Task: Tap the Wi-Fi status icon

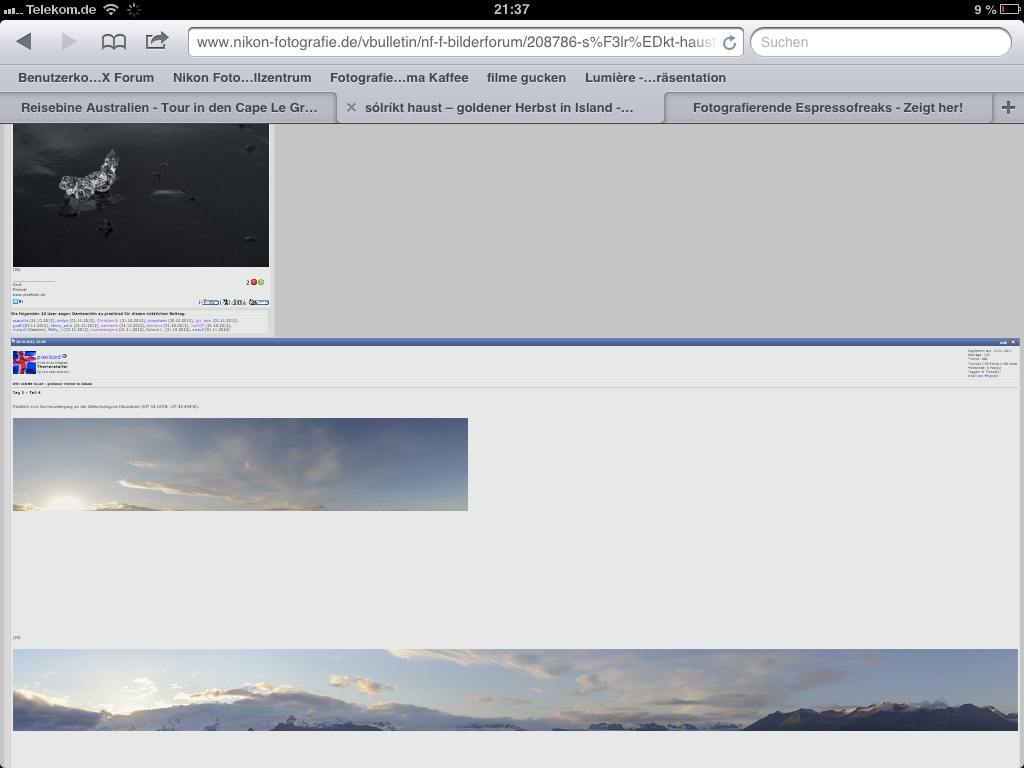Action: pos(112,9)
